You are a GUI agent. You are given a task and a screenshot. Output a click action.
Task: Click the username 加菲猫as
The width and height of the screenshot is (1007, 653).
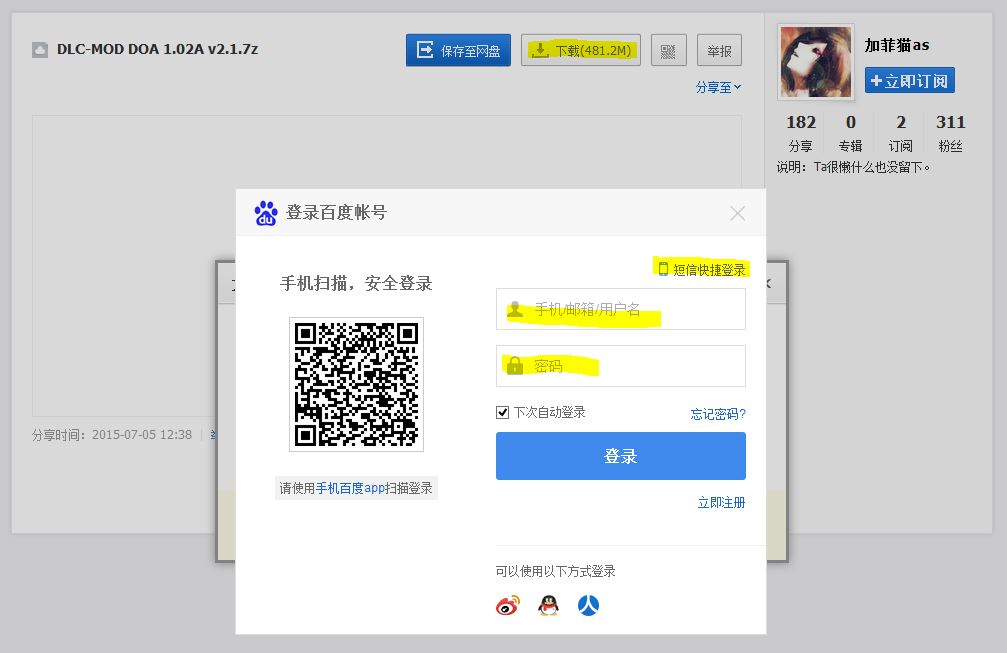click(x=897, y=45)
